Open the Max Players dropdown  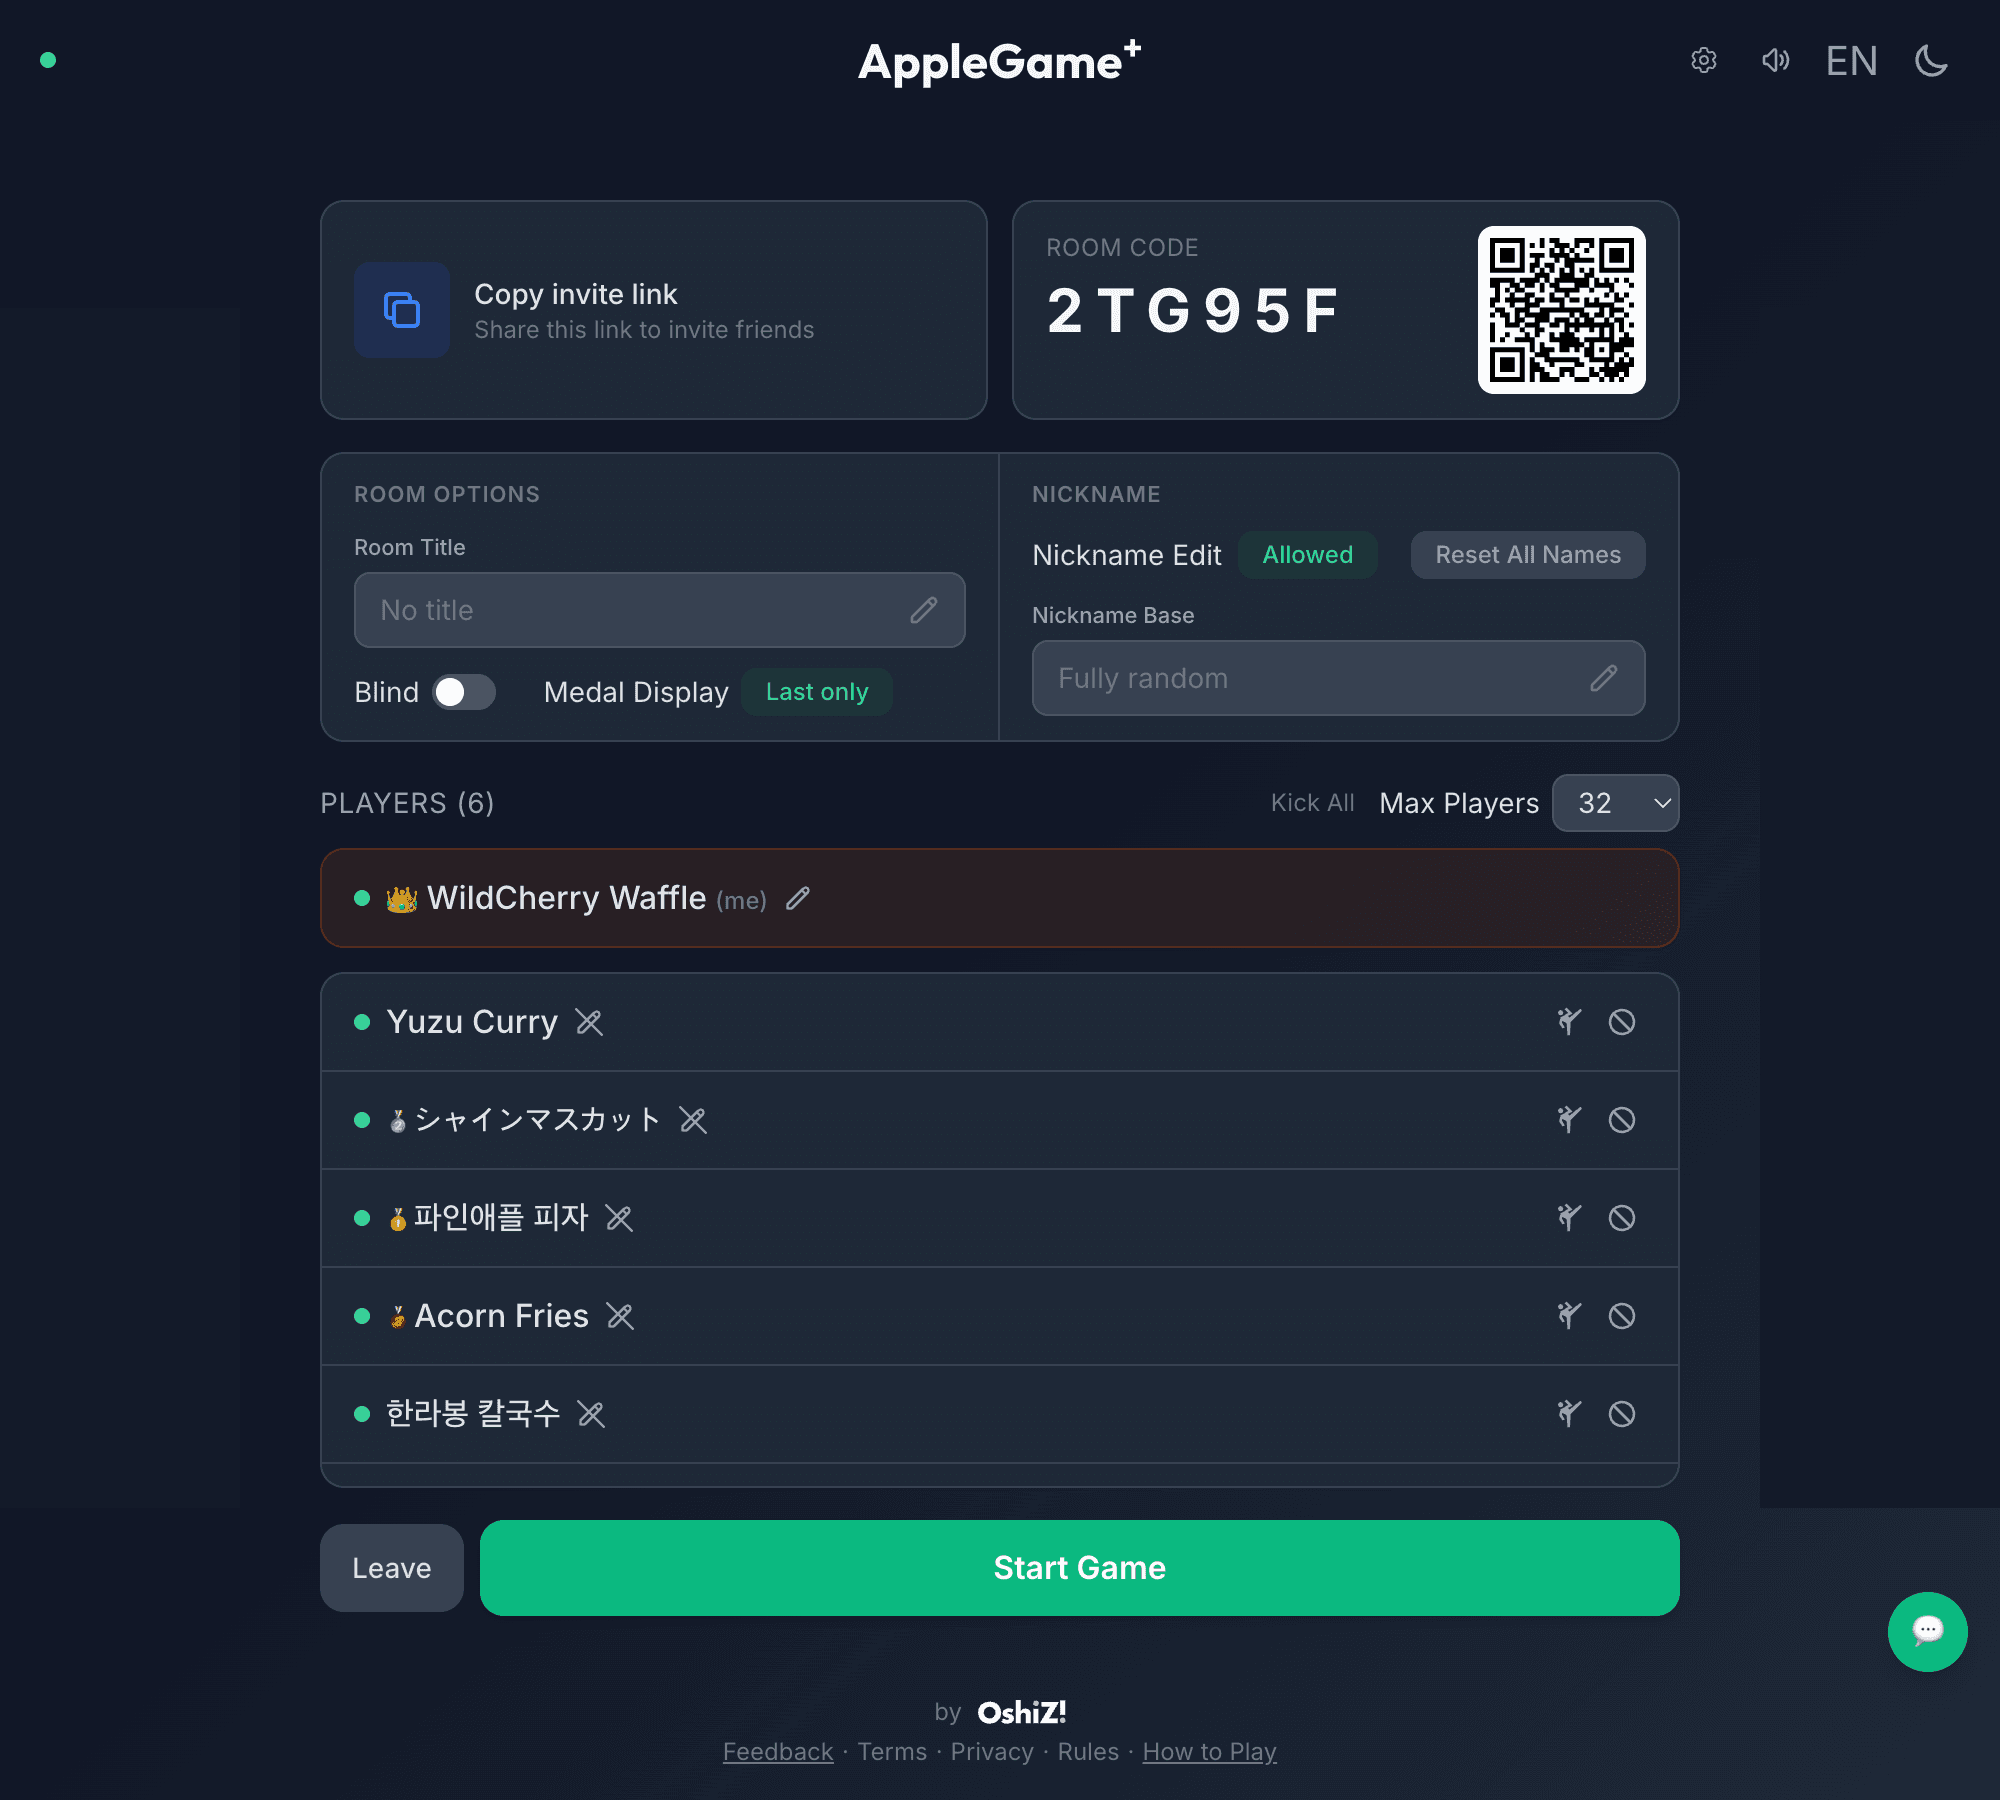tap(1615, 803)
